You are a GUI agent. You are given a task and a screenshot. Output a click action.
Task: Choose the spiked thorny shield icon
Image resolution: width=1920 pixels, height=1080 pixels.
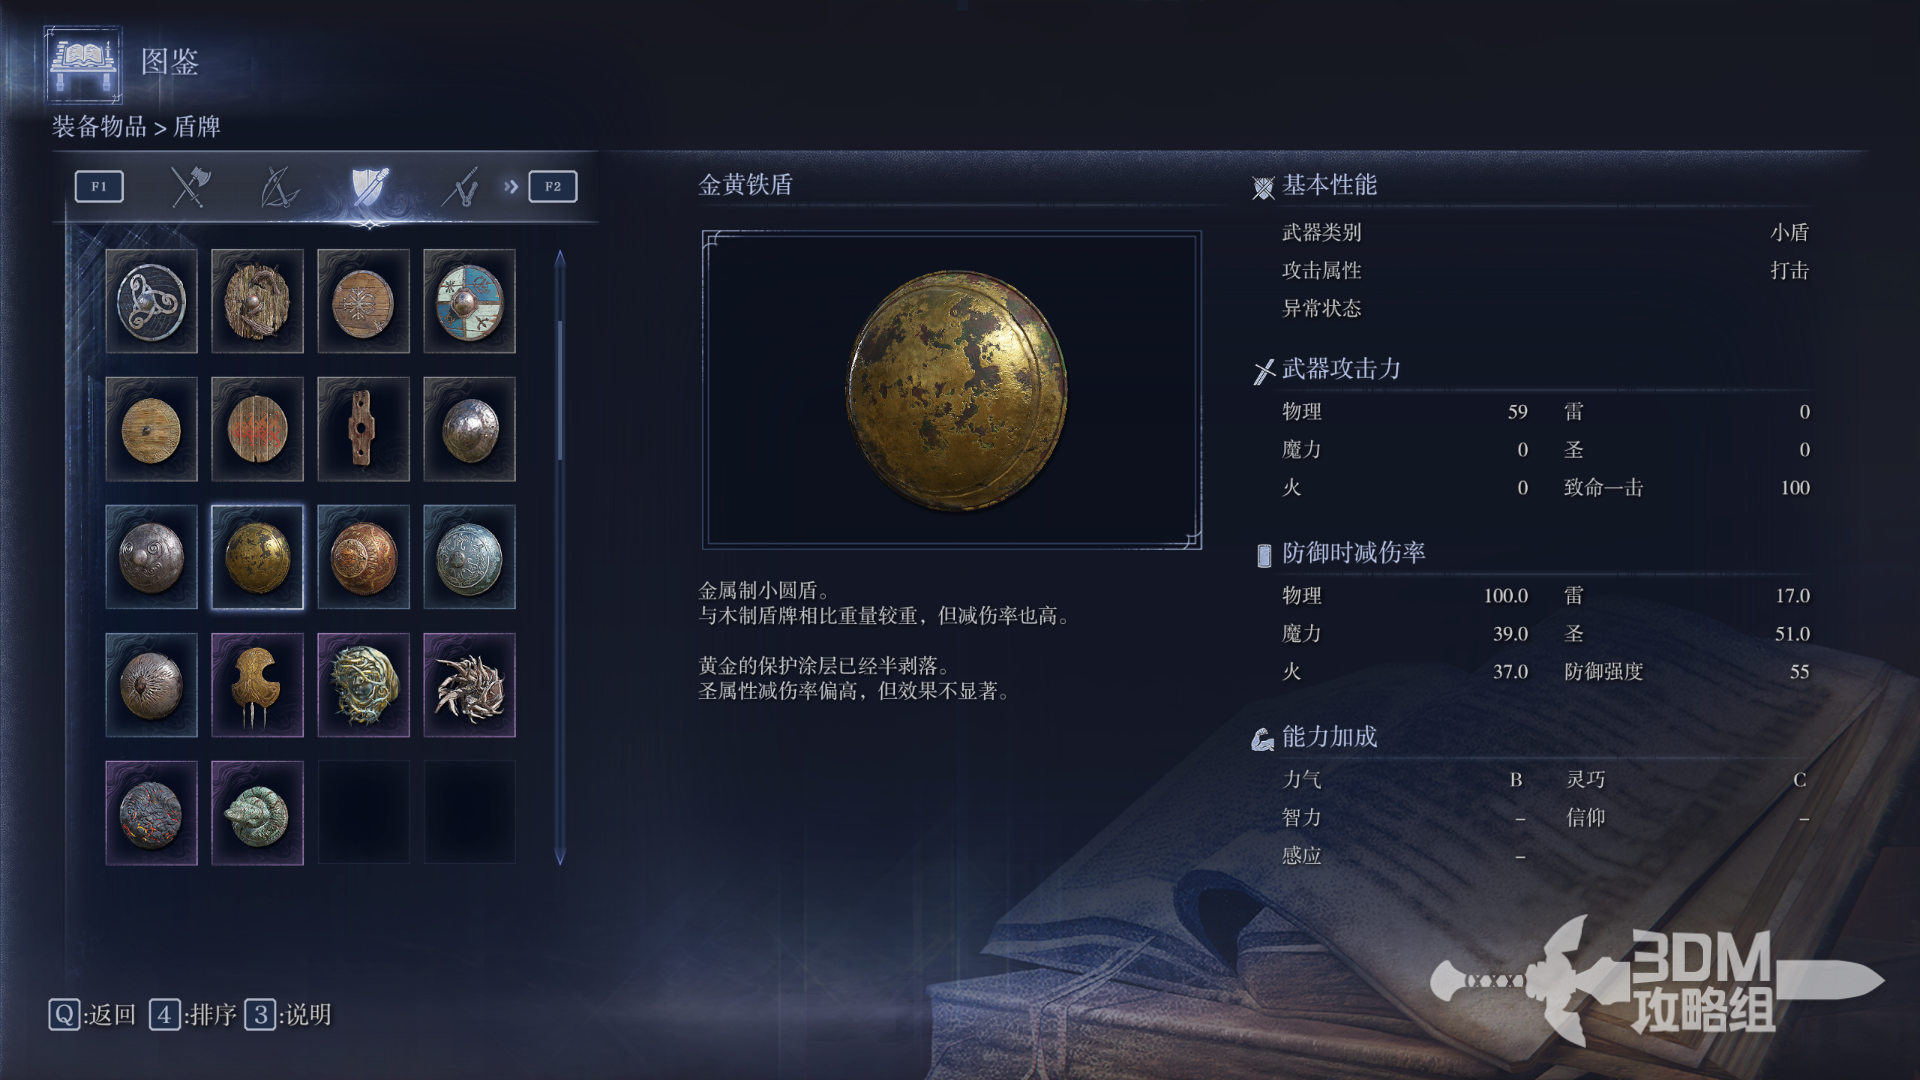click(469, 685)
